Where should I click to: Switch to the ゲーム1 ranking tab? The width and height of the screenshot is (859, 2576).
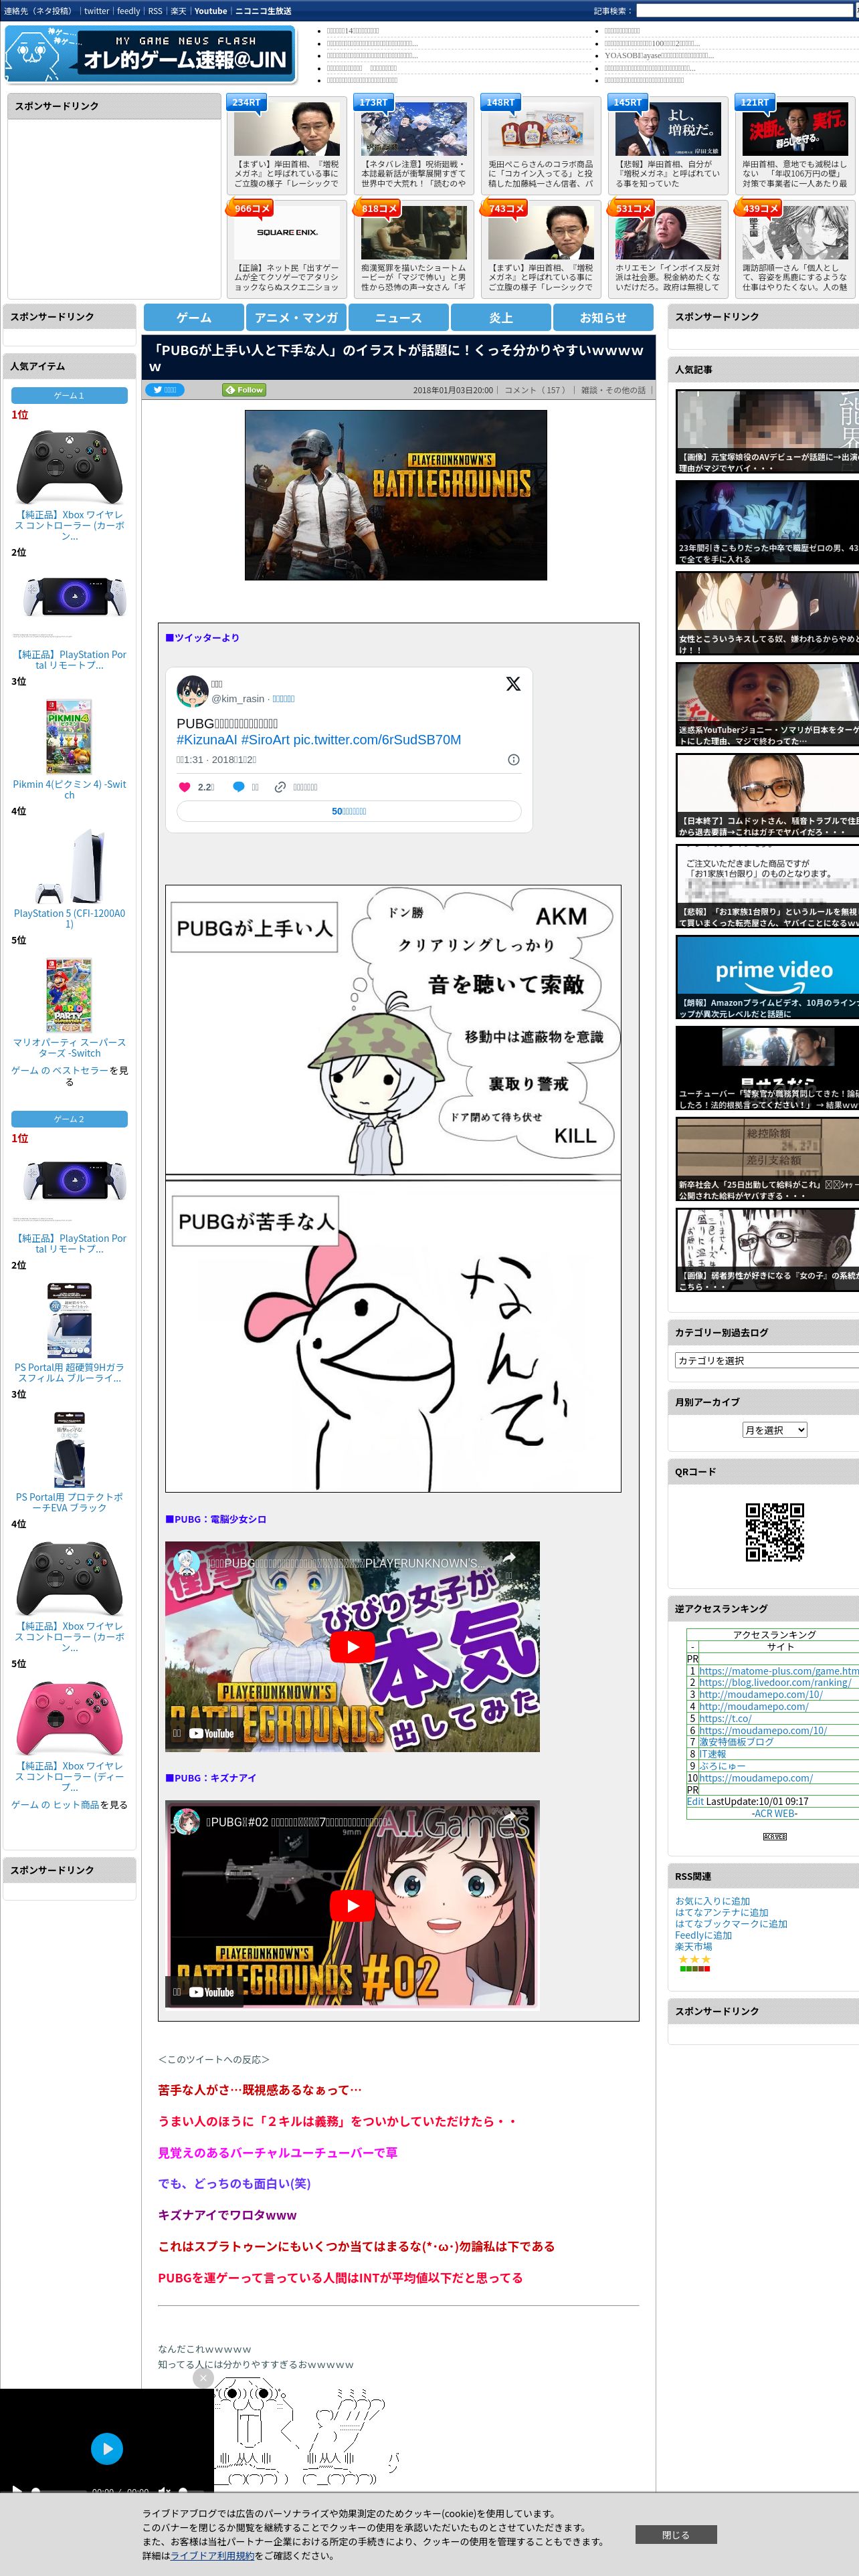pos(69,396)
